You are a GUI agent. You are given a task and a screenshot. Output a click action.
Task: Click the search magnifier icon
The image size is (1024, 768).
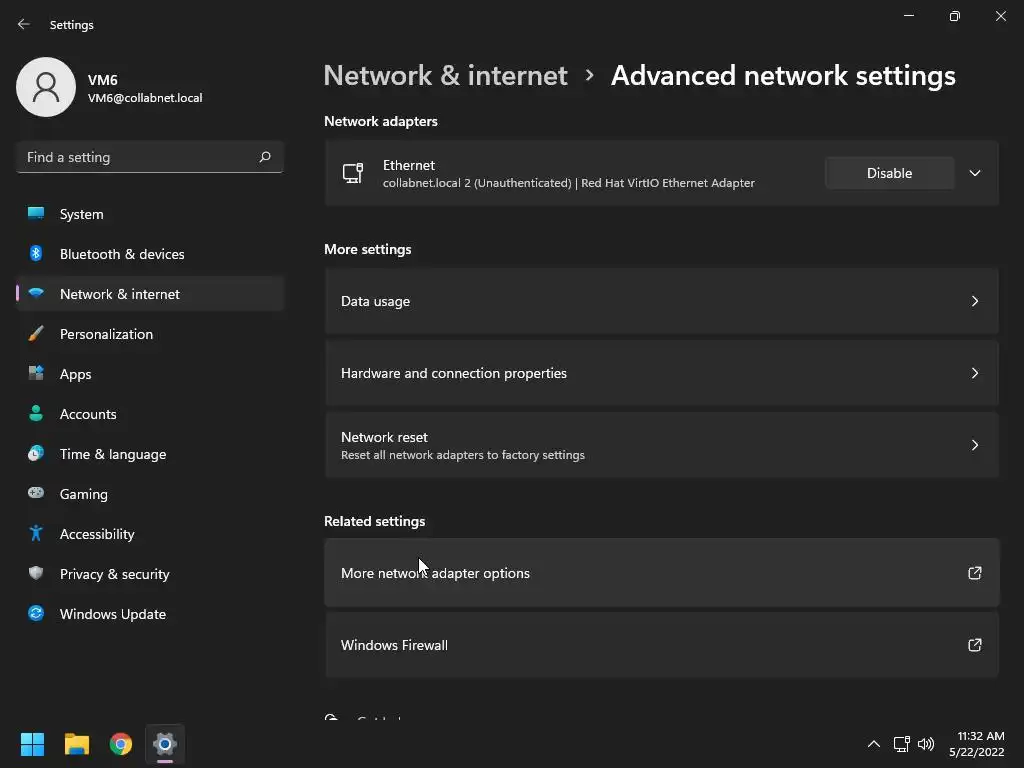(265, 157)
